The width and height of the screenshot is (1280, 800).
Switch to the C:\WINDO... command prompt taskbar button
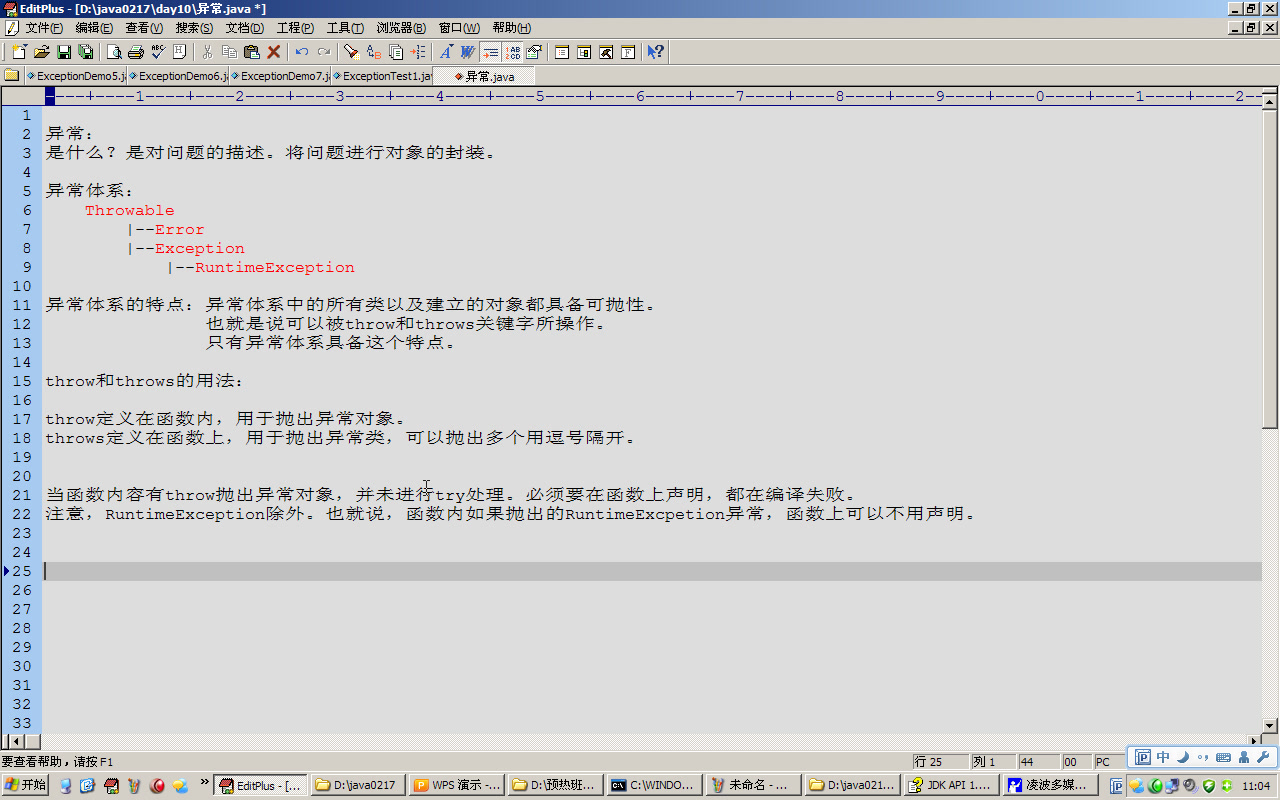(x=654, y=786)
